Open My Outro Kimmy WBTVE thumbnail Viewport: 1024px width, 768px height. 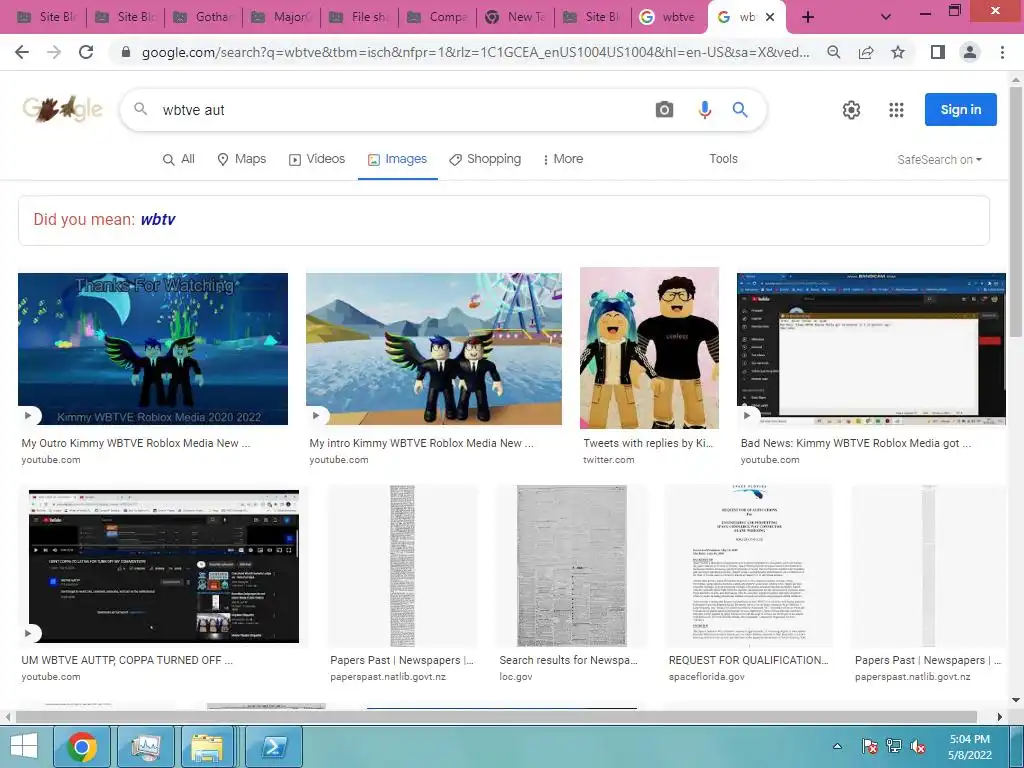click(x=153, y=349)
